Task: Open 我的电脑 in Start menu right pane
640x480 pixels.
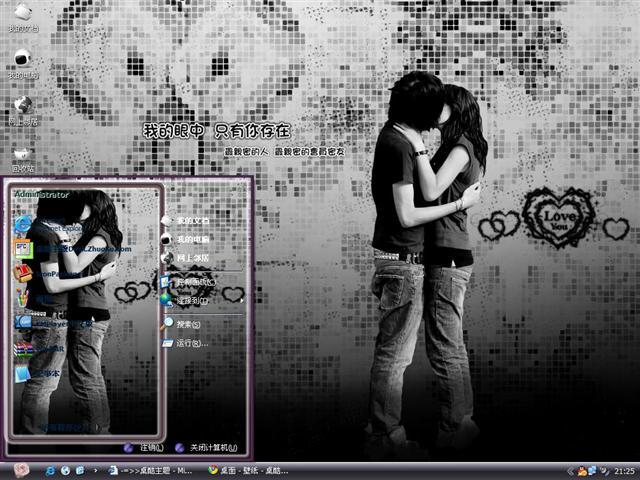Action: pos(190,240)
